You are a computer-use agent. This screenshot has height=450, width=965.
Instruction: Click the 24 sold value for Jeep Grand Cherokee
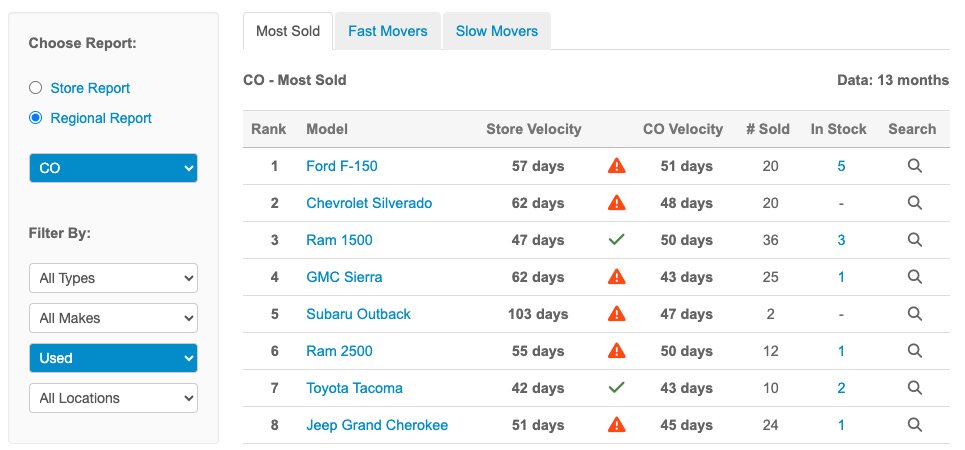771,425
